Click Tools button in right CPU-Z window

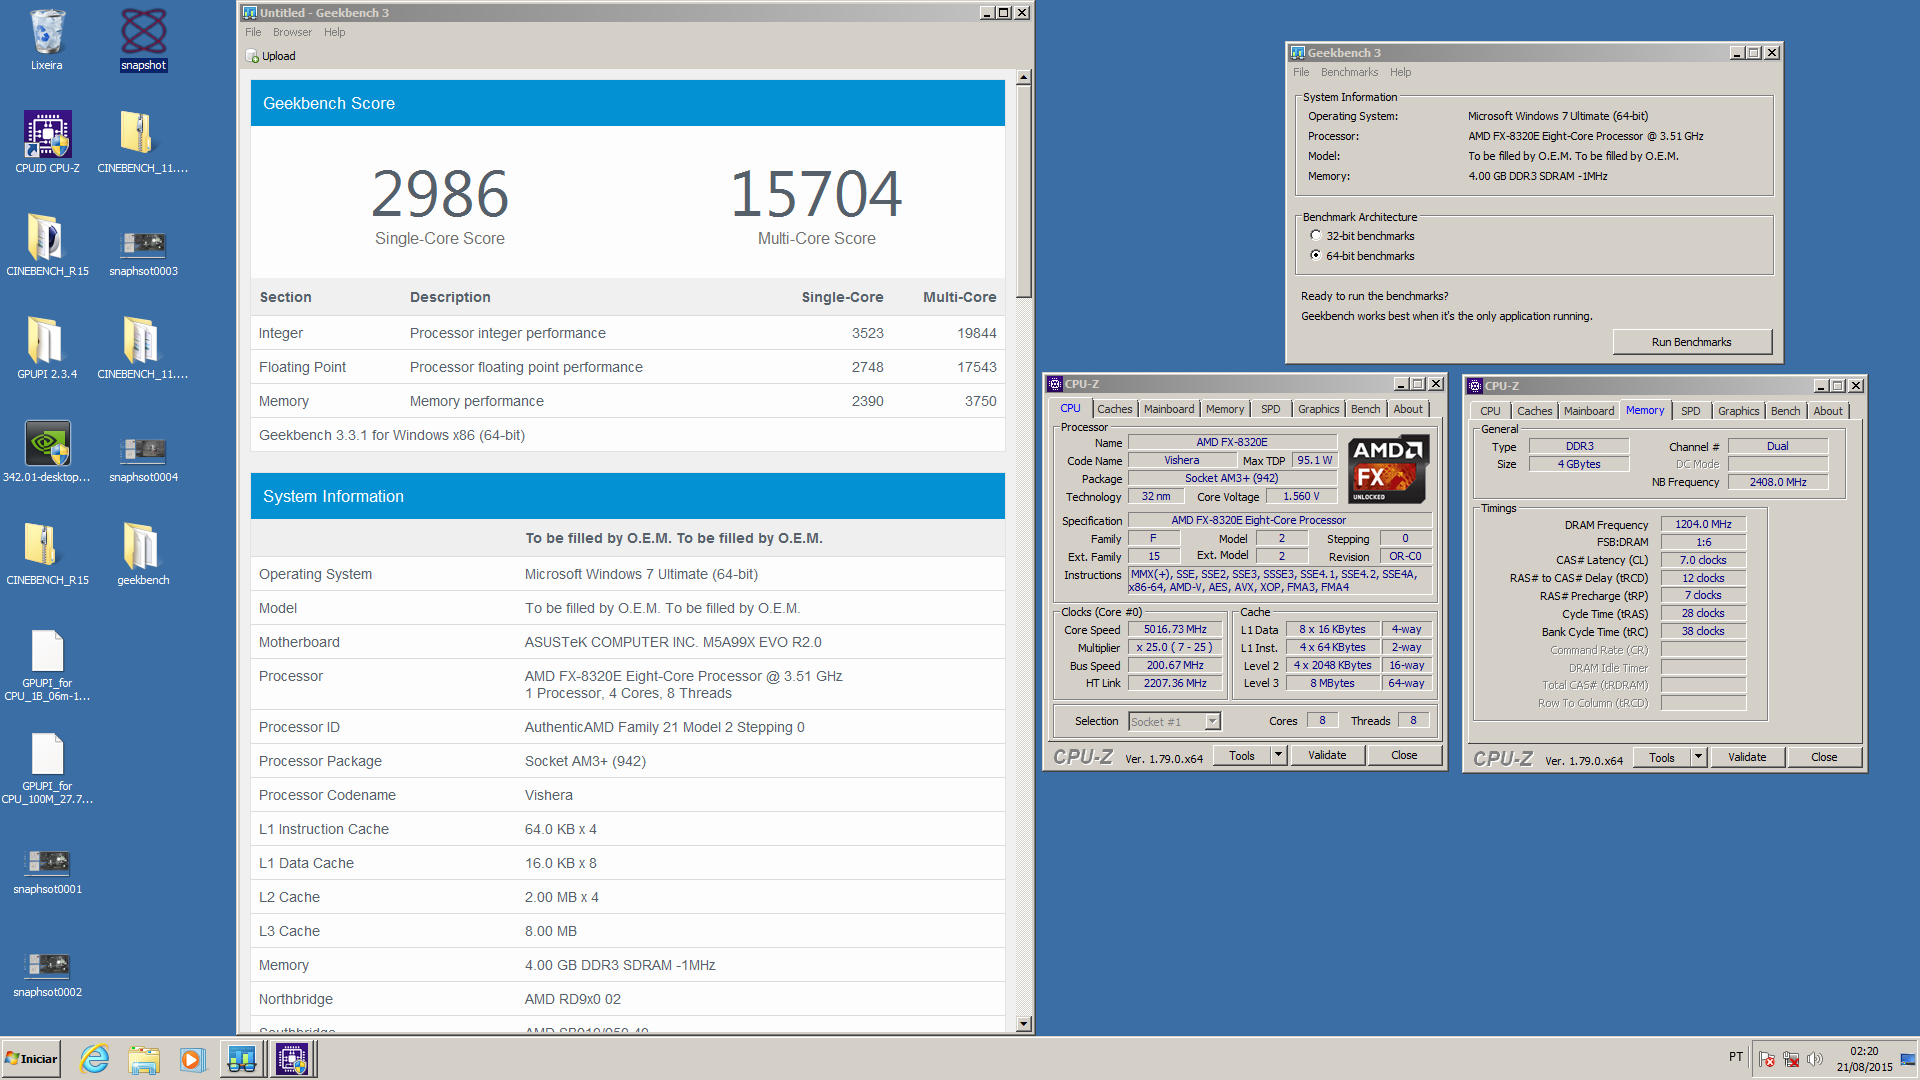[x=1662, y=758]
